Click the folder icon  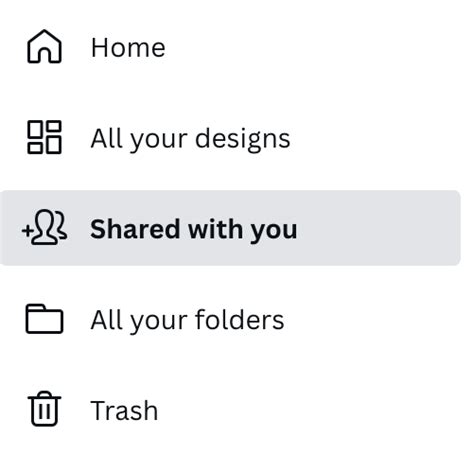coord(44,319)
